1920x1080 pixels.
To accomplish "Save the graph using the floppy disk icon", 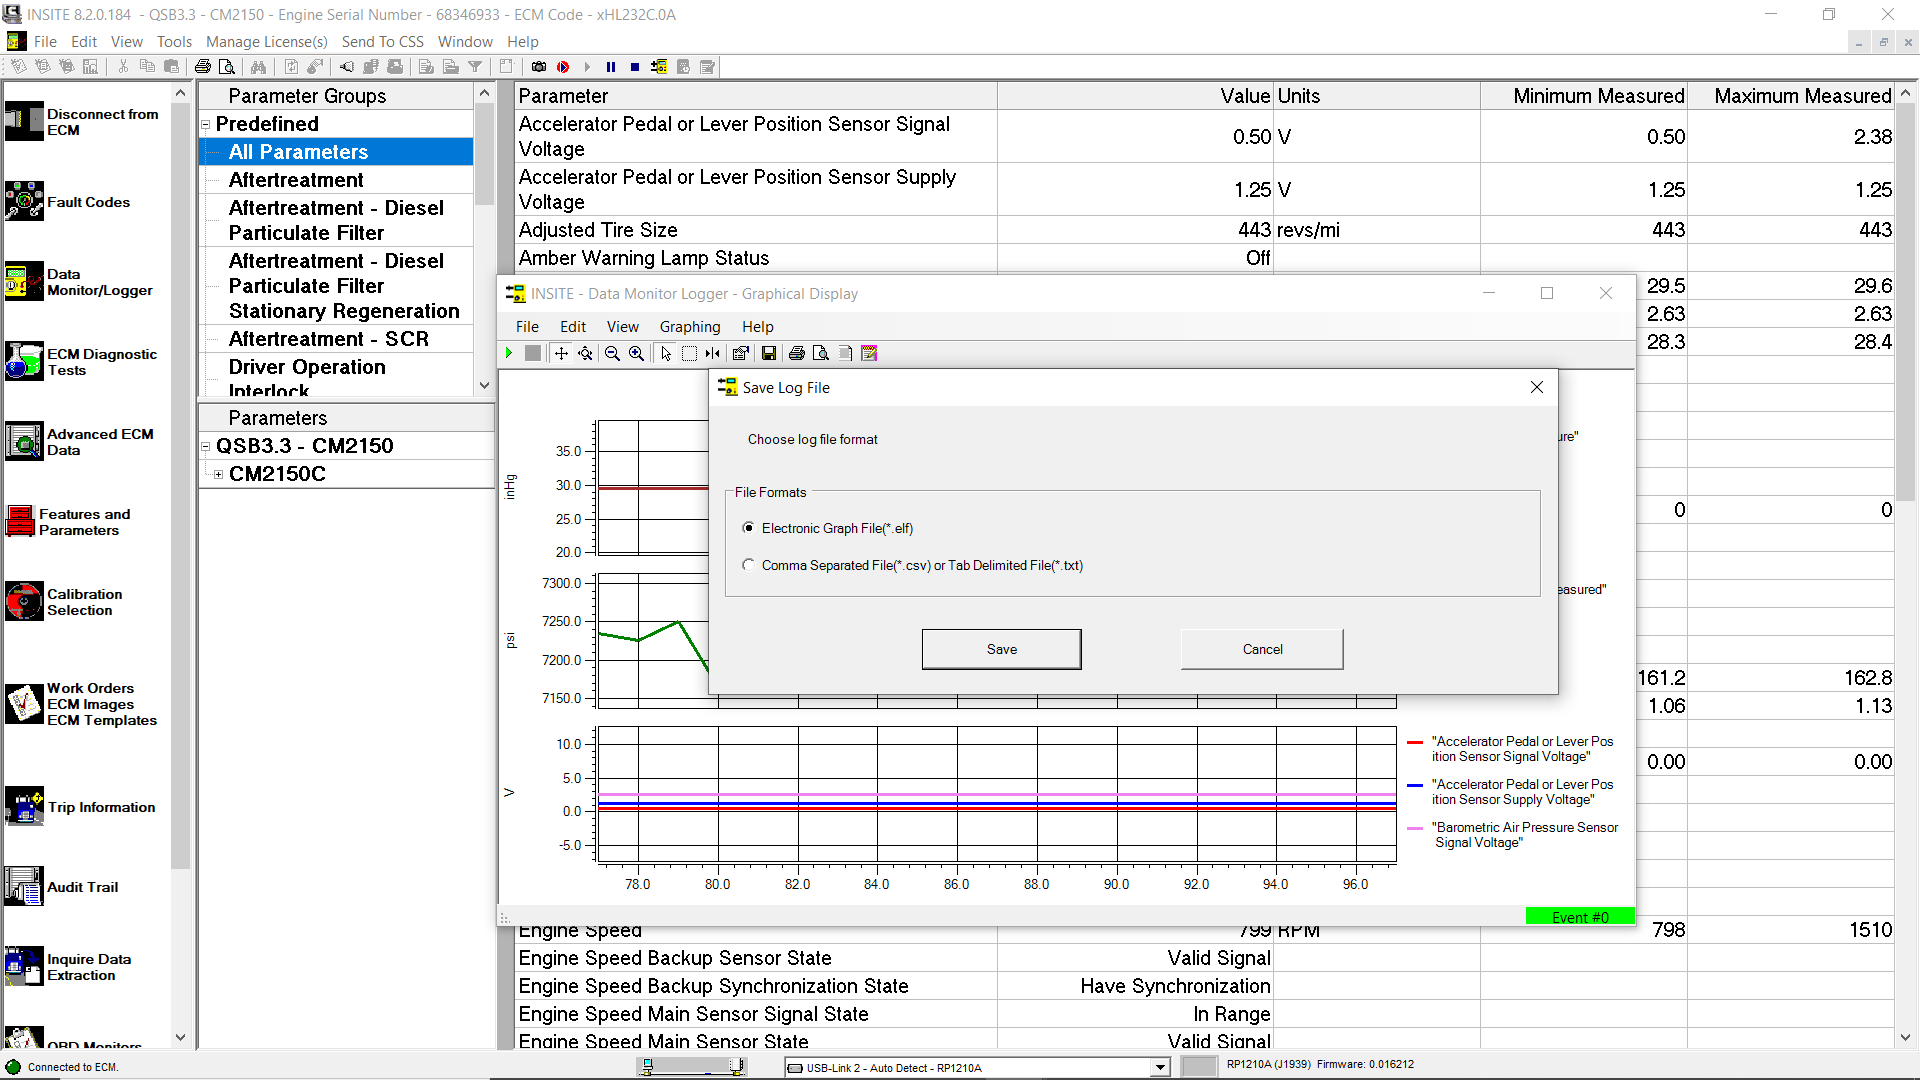I will coord(769,353).
